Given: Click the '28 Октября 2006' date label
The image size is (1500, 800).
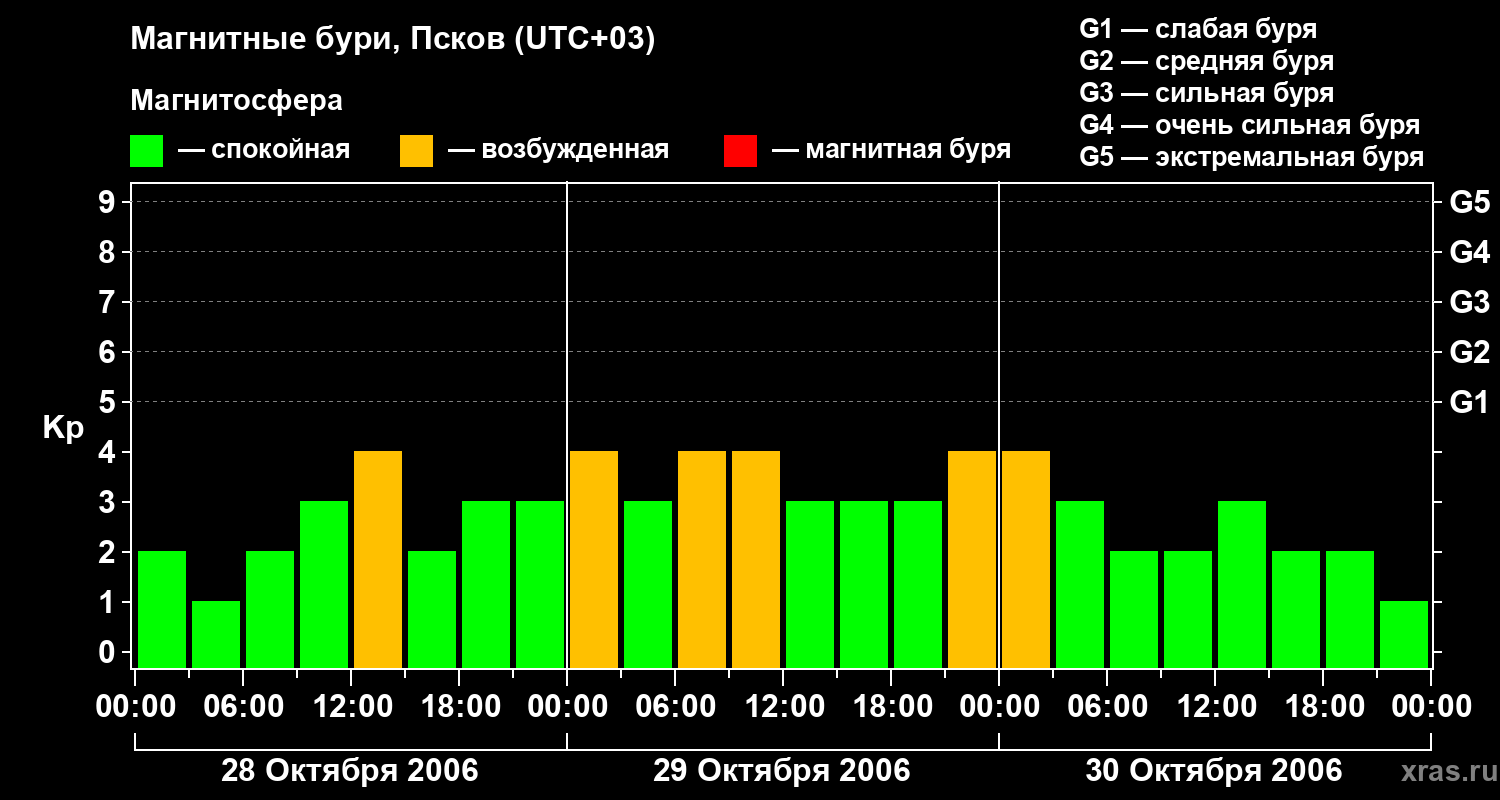Looking at the screenshot, I should coord(350,771).
